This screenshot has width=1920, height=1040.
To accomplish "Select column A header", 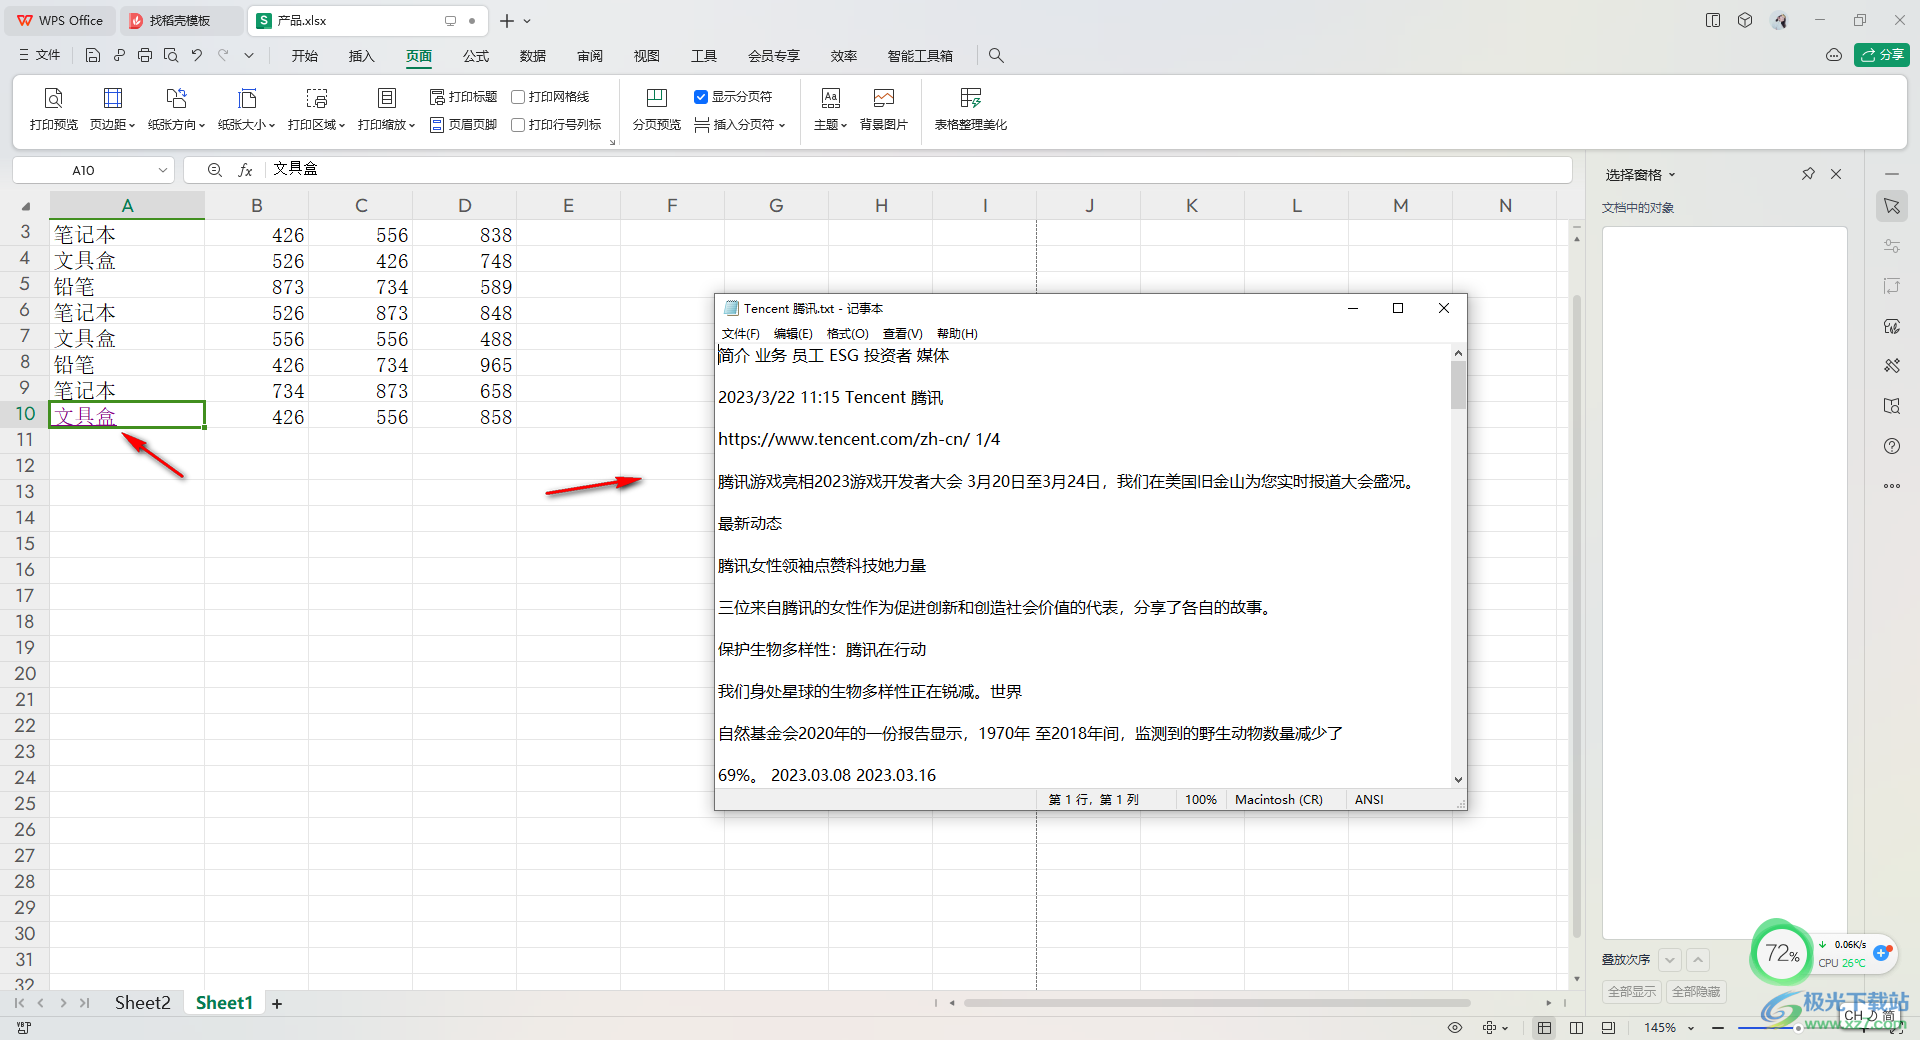I will click(127, 205).
